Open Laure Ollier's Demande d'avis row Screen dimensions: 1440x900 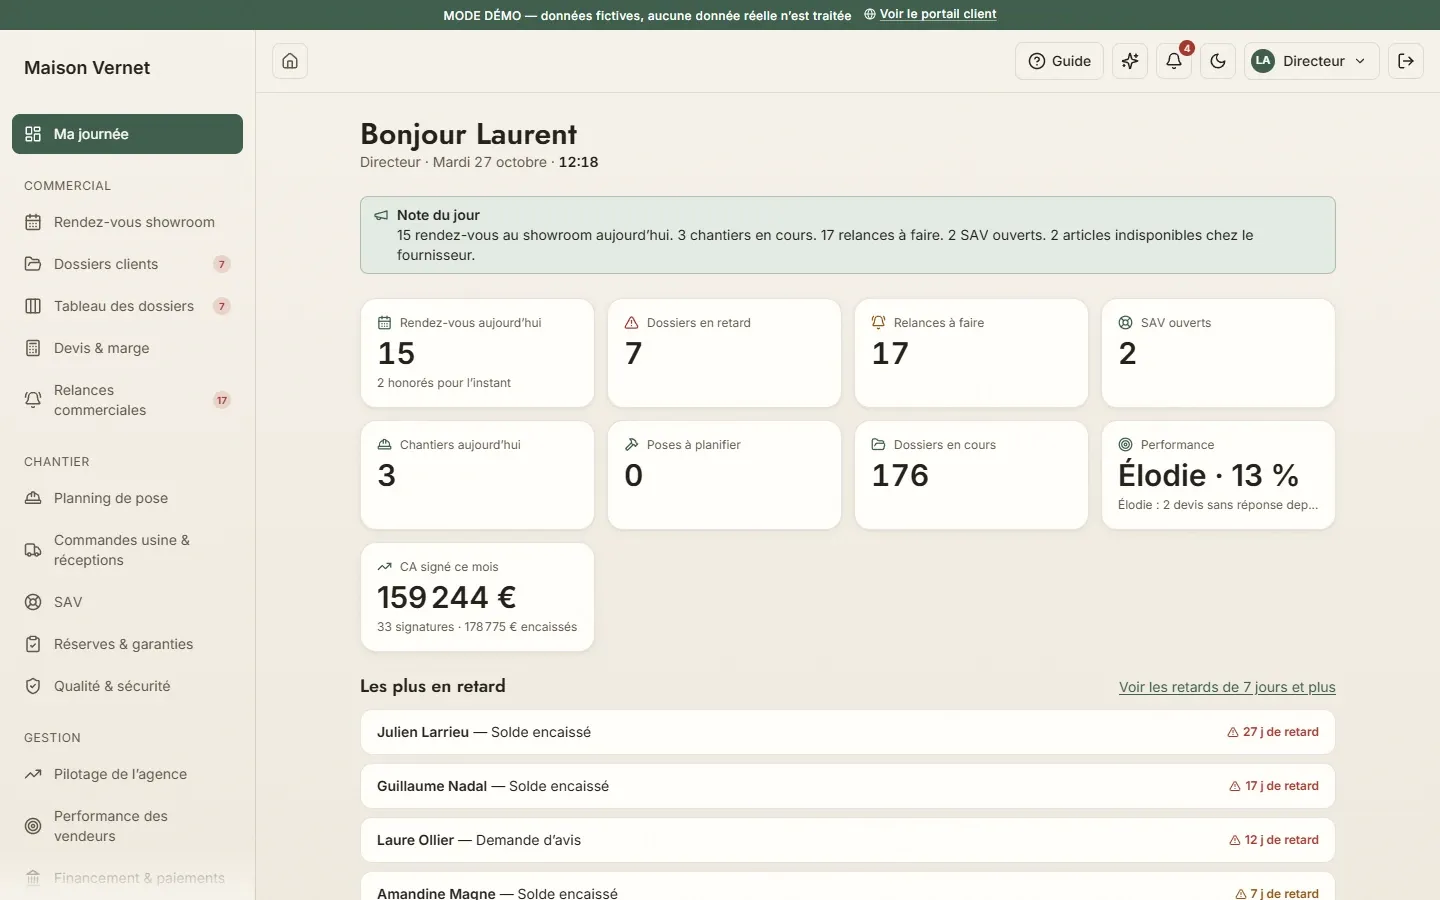click(848, 840)
